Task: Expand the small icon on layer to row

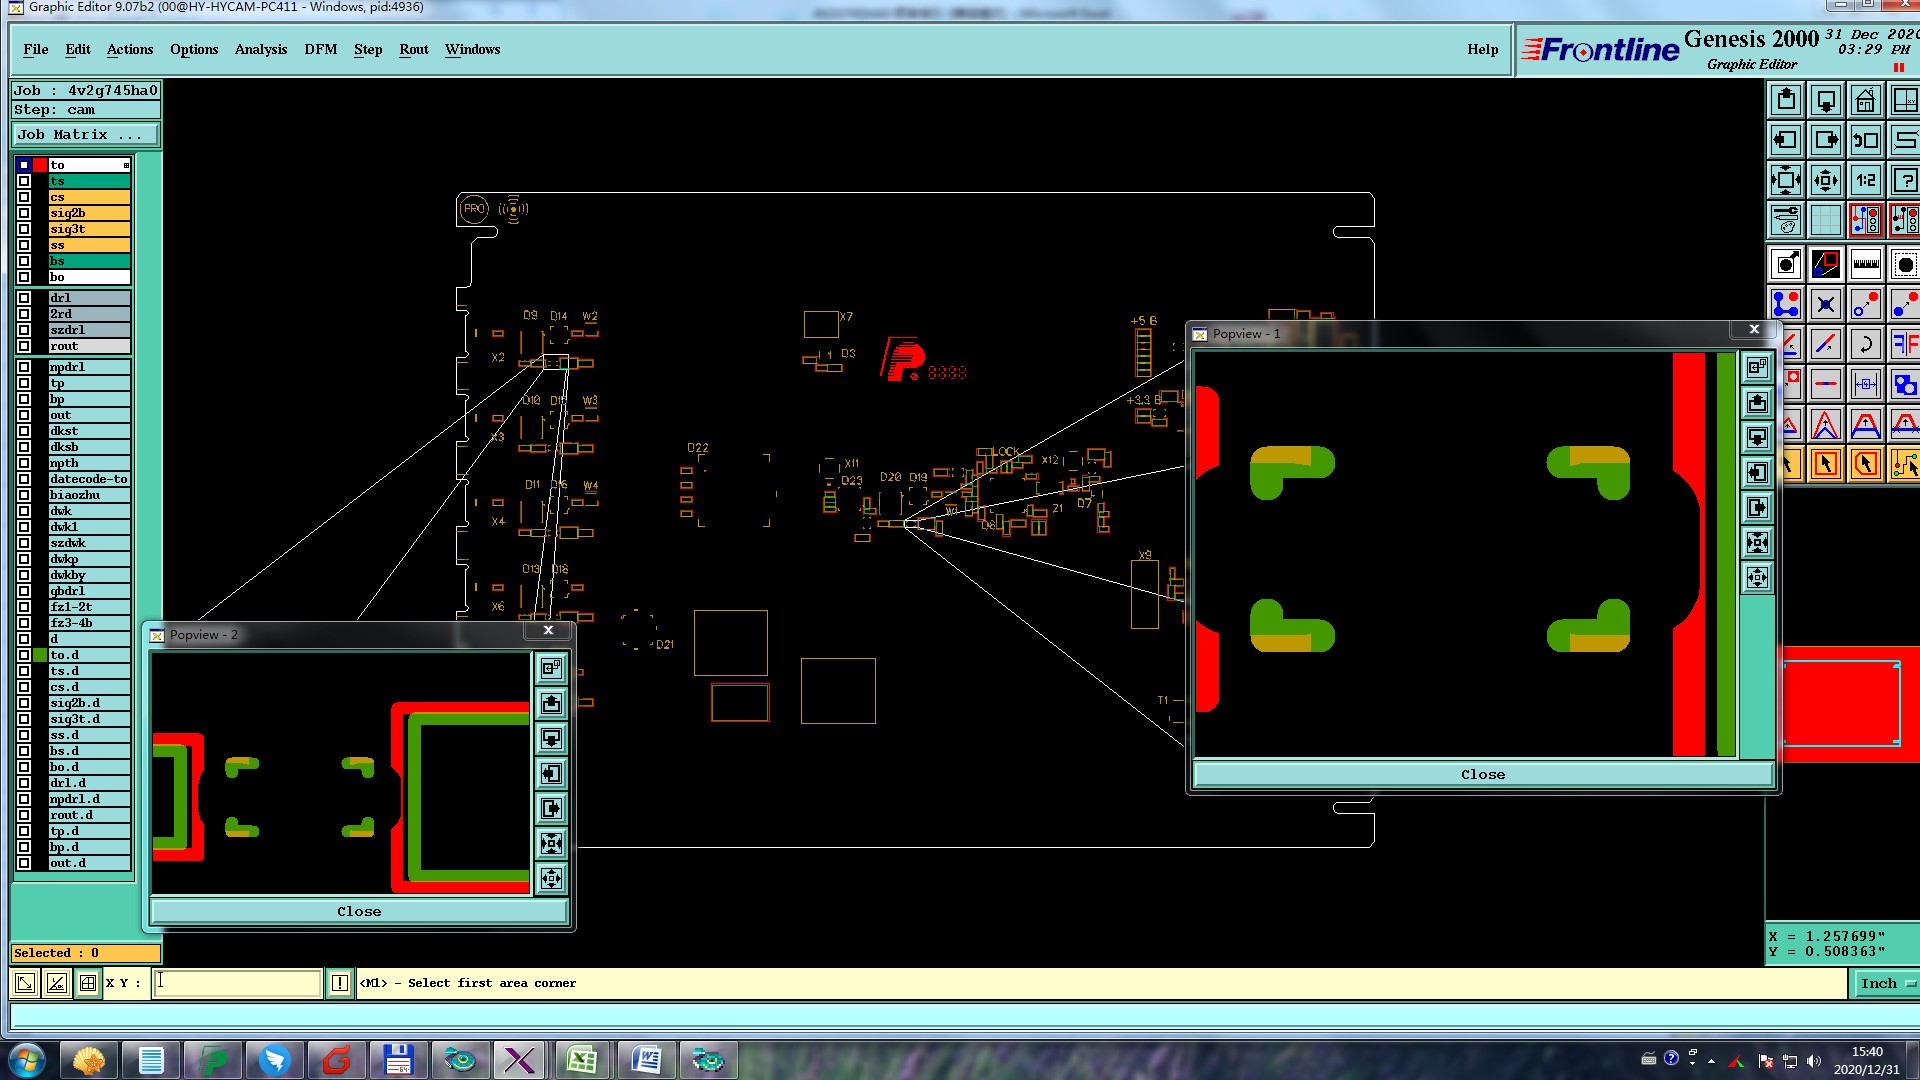Action: click(x=126, y=165)
